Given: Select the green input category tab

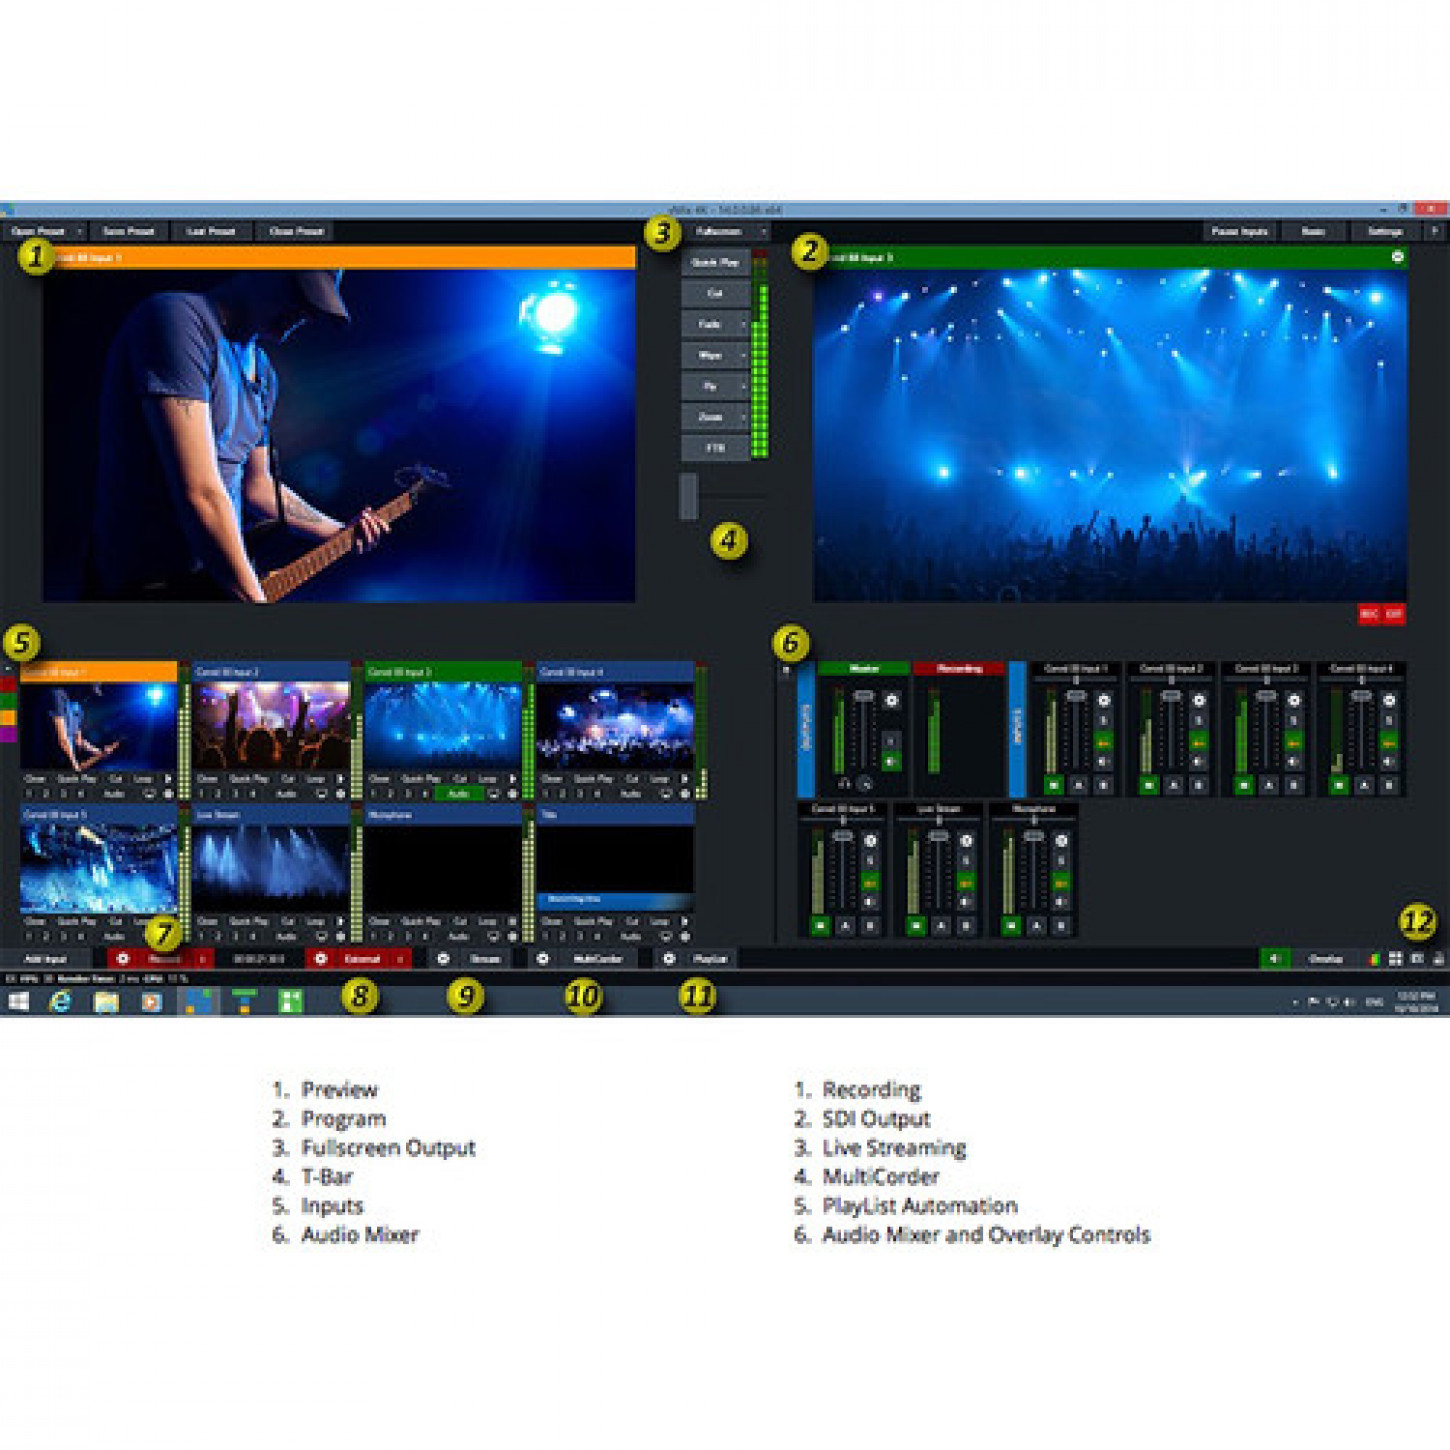Looking at the screenshot, I should click(8, 702).
